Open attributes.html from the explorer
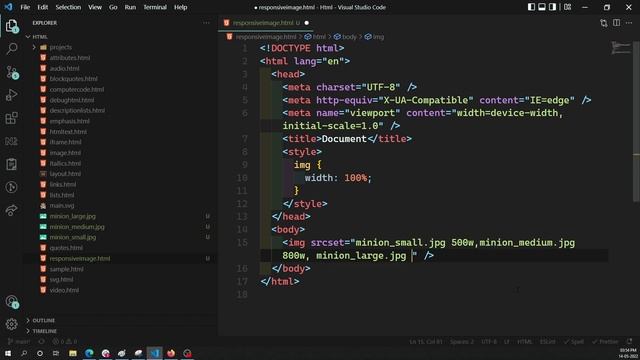The height and width of the screenshot is (360, 640). pos(70,58)
